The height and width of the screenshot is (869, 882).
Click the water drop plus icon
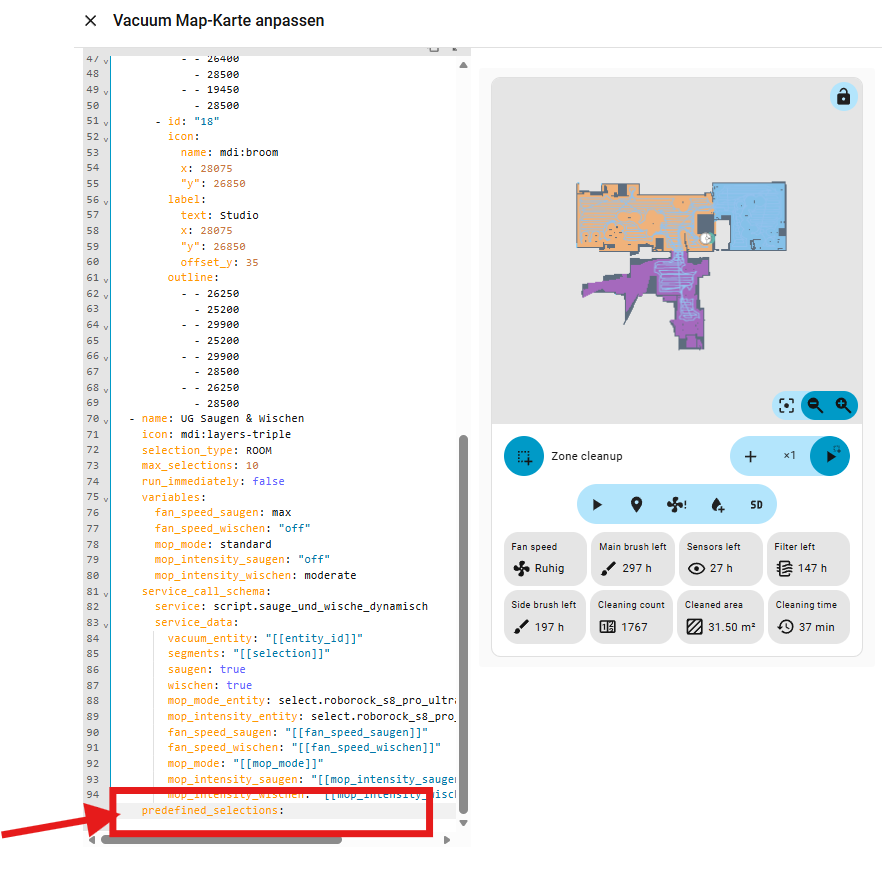point(716,504)
